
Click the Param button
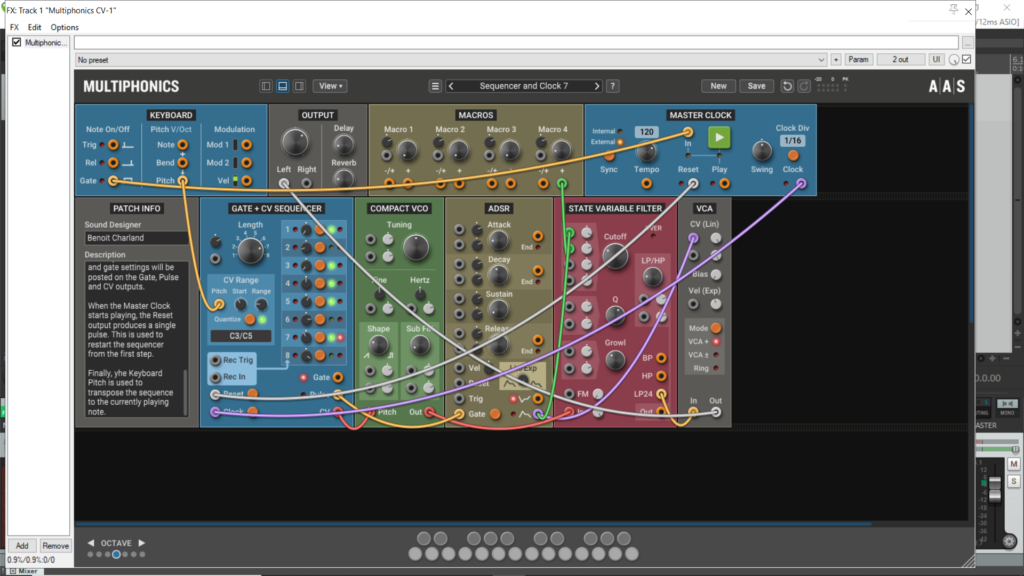click(858, 59)
